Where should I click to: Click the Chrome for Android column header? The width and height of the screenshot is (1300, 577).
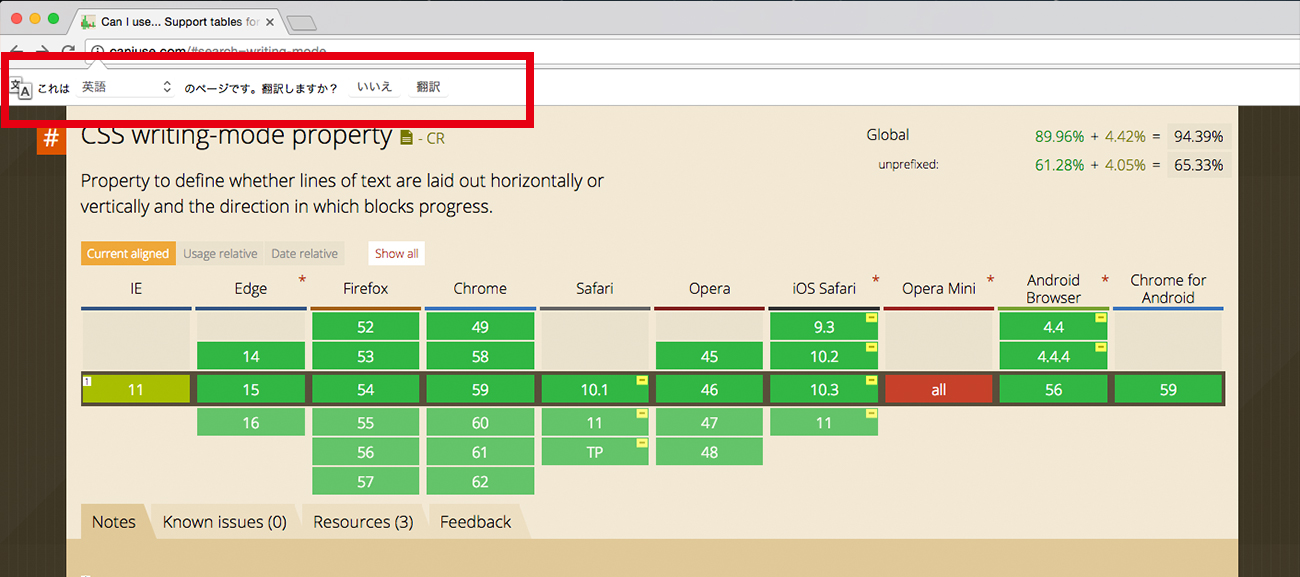1168,288
